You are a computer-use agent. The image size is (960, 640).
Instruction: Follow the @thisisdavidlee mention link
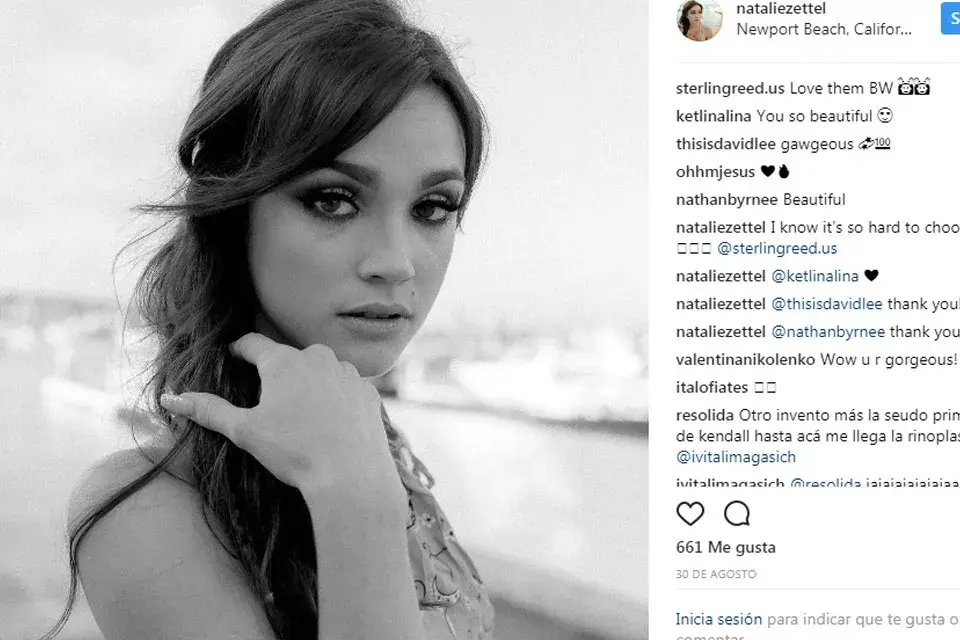point(827,304)
